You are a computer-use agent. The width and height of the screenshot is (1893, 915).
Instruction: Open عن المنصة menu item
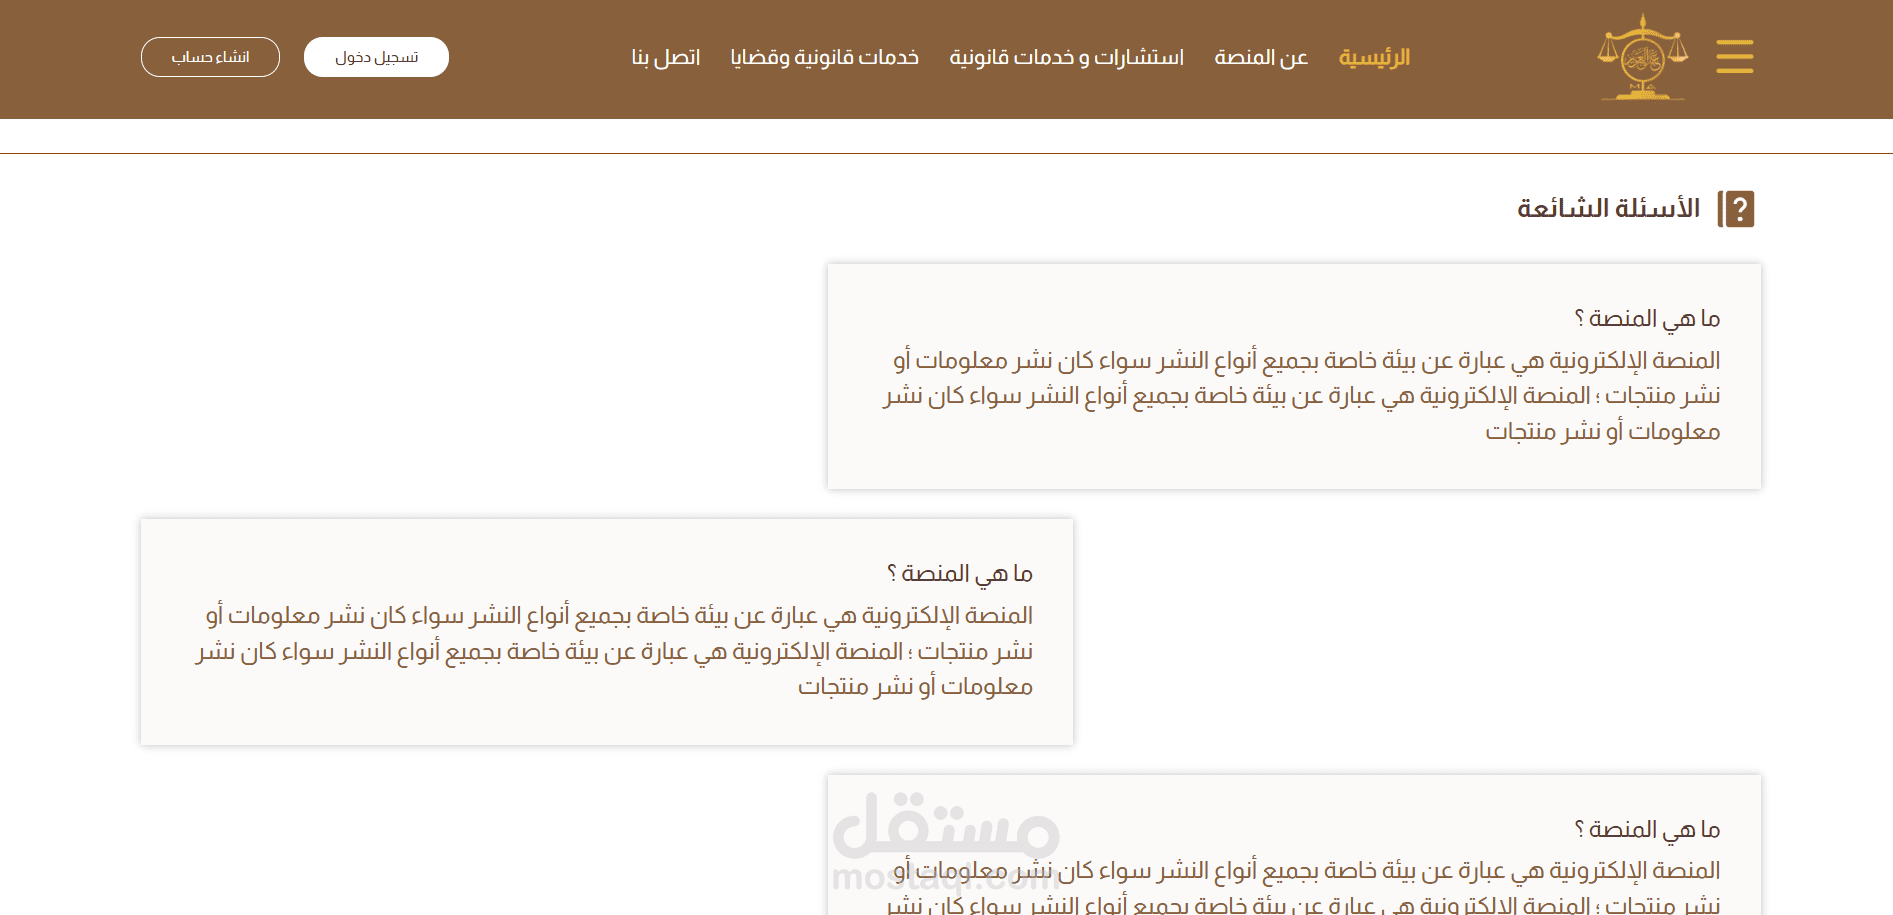[x=1261, y=57]
